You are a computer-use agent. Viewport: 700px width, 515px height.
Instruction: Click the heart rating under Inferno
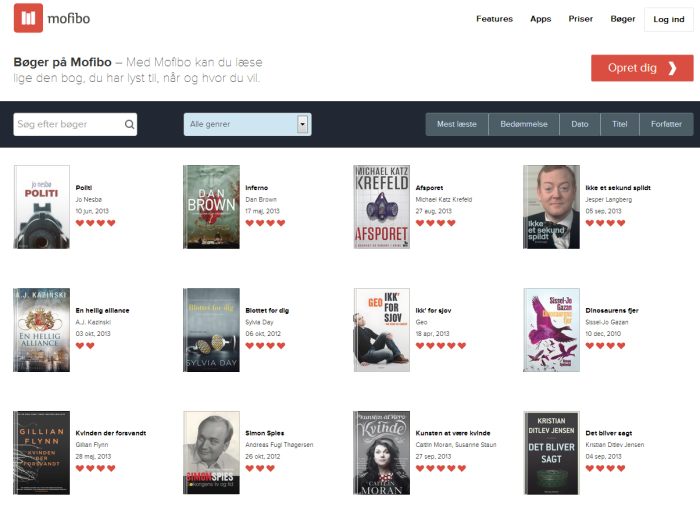pyautogui.click(x=265, y=223)
